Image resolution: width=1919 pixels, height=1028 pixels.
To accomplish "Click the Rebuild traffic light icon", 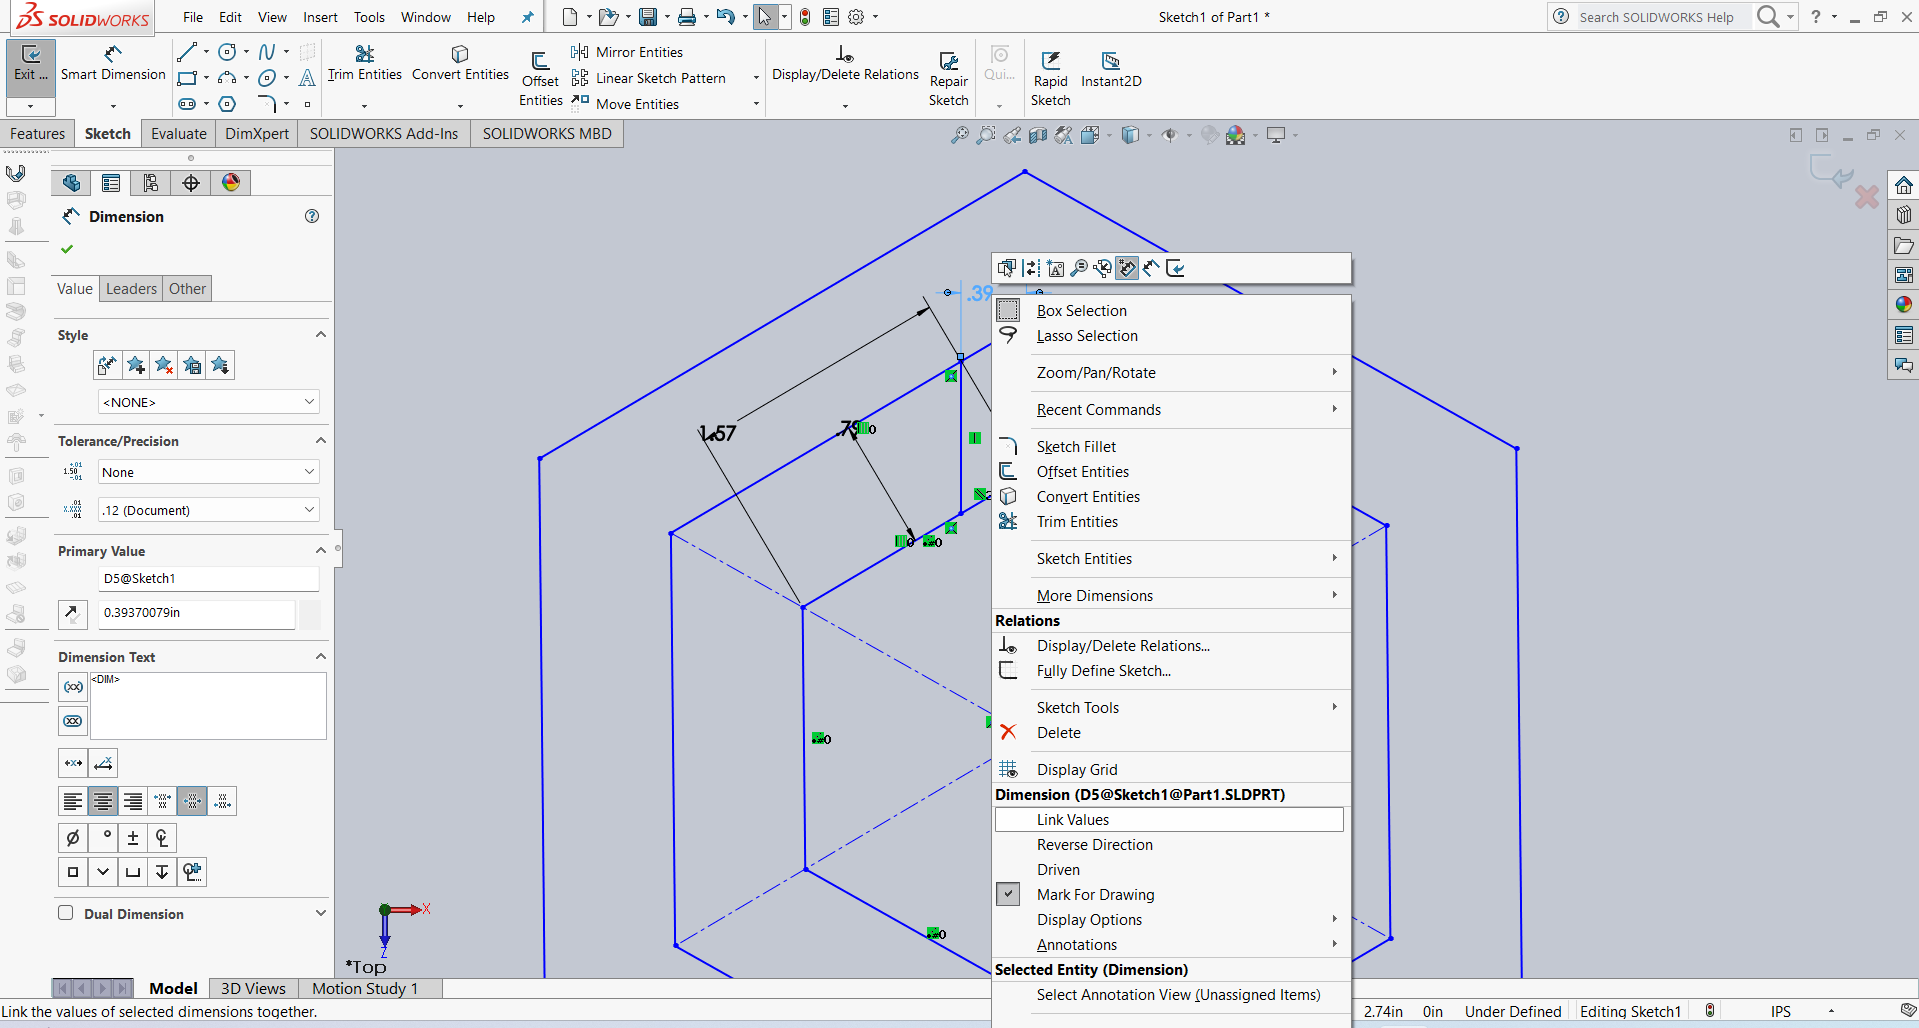I will point(805,17).
